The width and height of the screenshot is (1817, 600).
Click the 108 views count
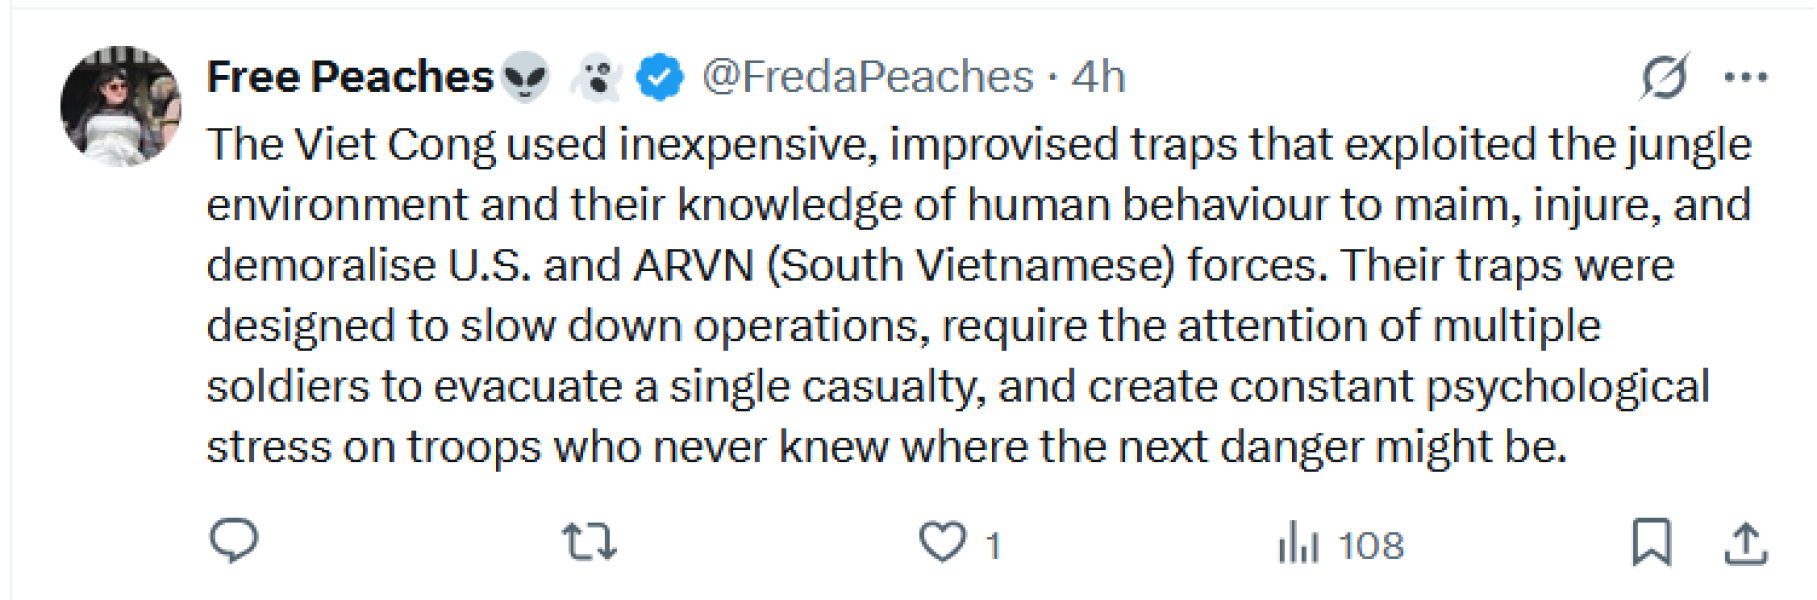(x=1371, y=546)
